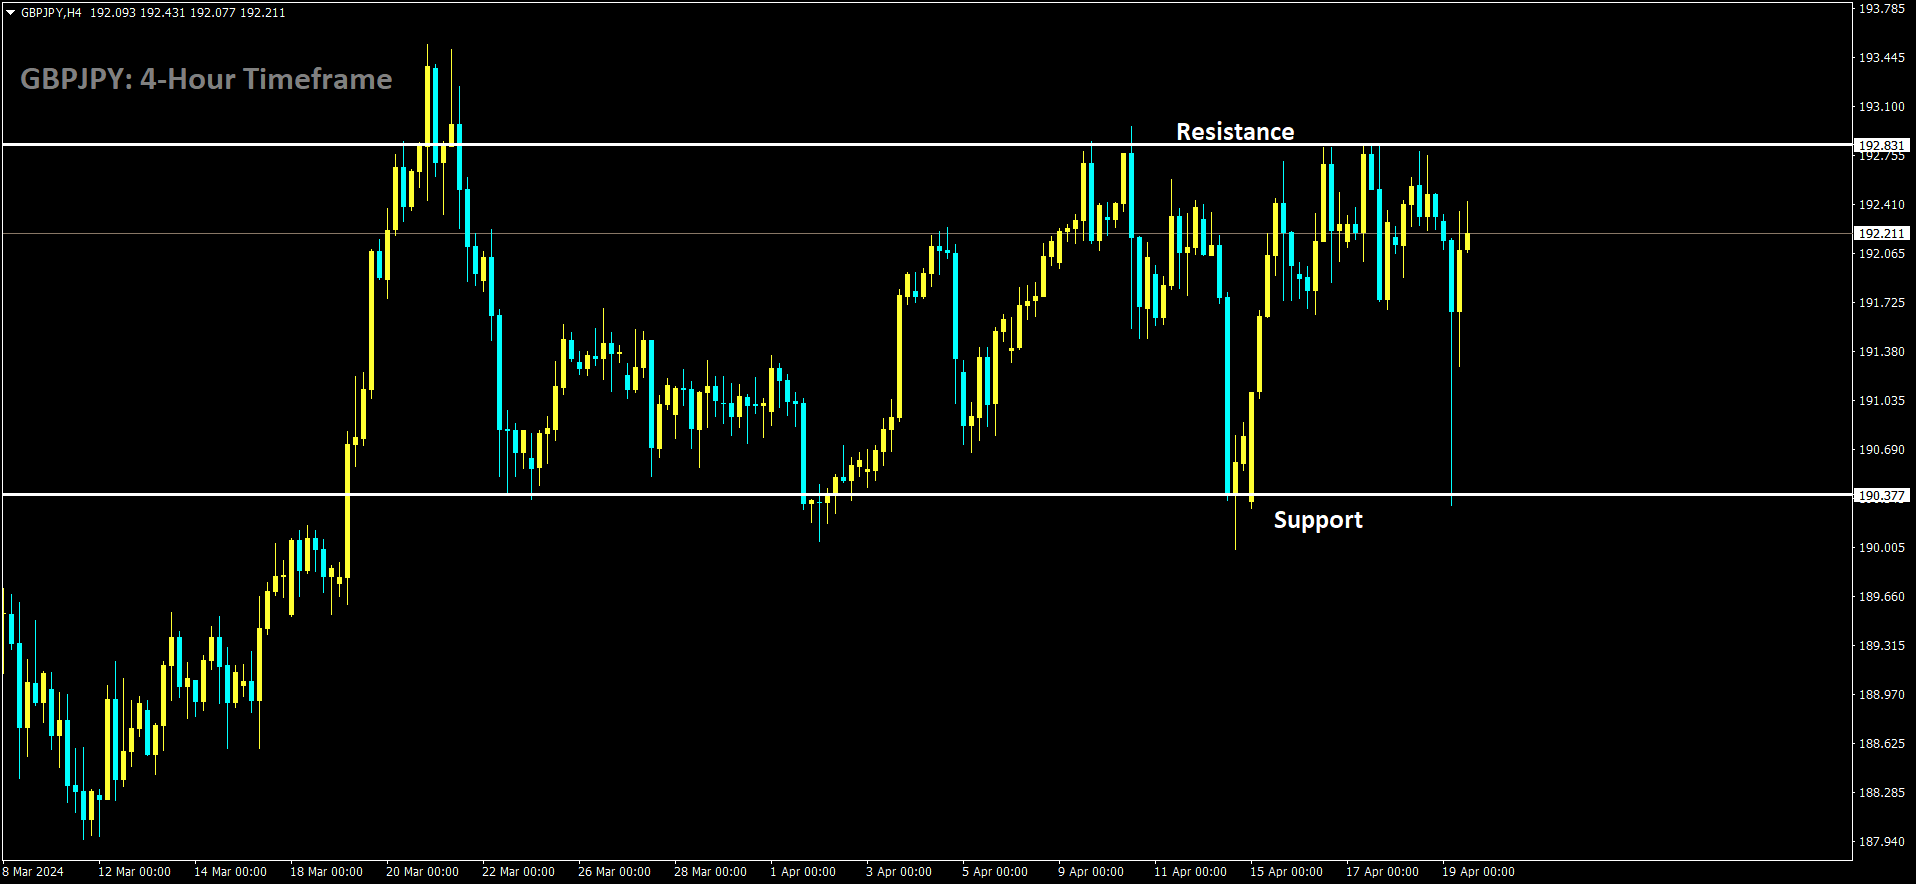Image resolution: width=1916 pixels, height=884 pixels.
Task: Click the 1 Apr 00:00 date label
Action: point(803,872)
